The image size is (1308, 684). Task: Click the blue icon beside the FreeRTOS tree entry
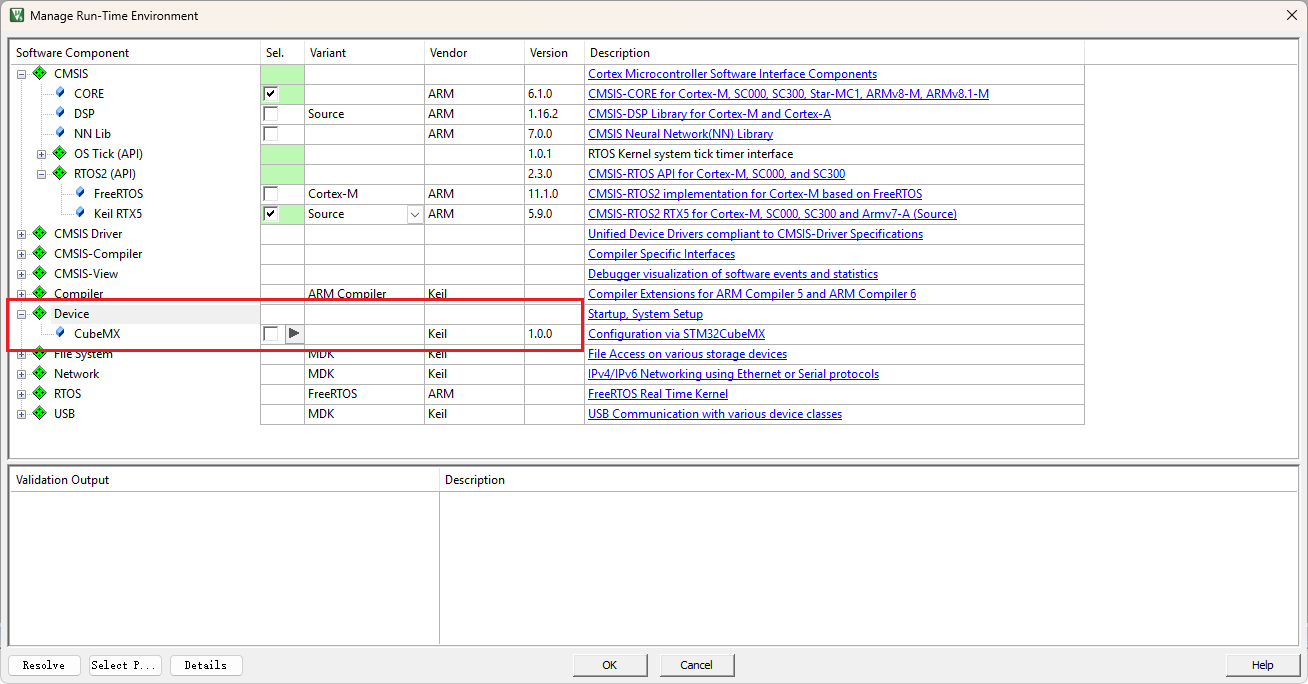click(80, 193)
